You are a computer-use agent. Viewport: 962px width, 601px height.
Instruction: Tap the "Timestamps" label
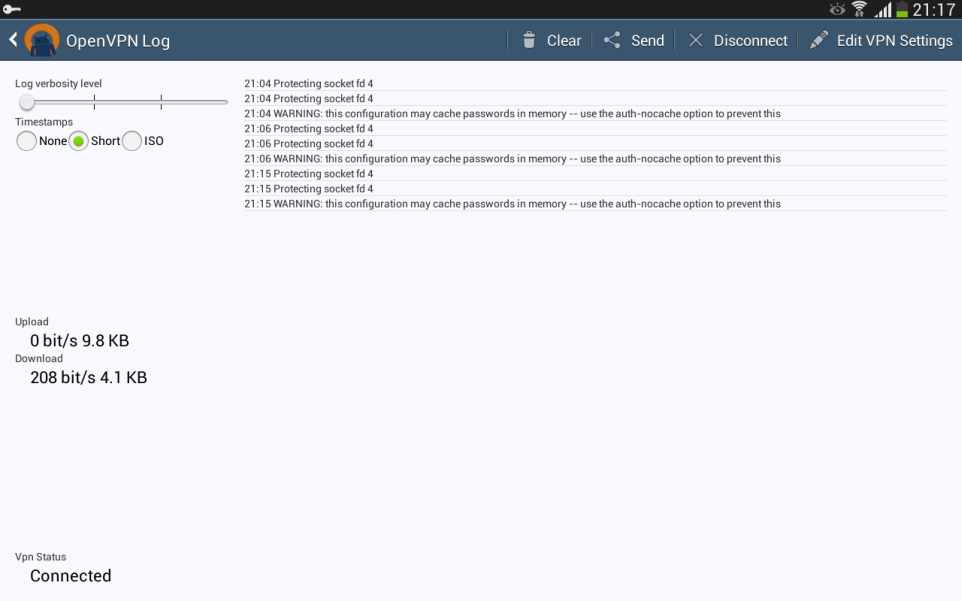click(44, 122)
